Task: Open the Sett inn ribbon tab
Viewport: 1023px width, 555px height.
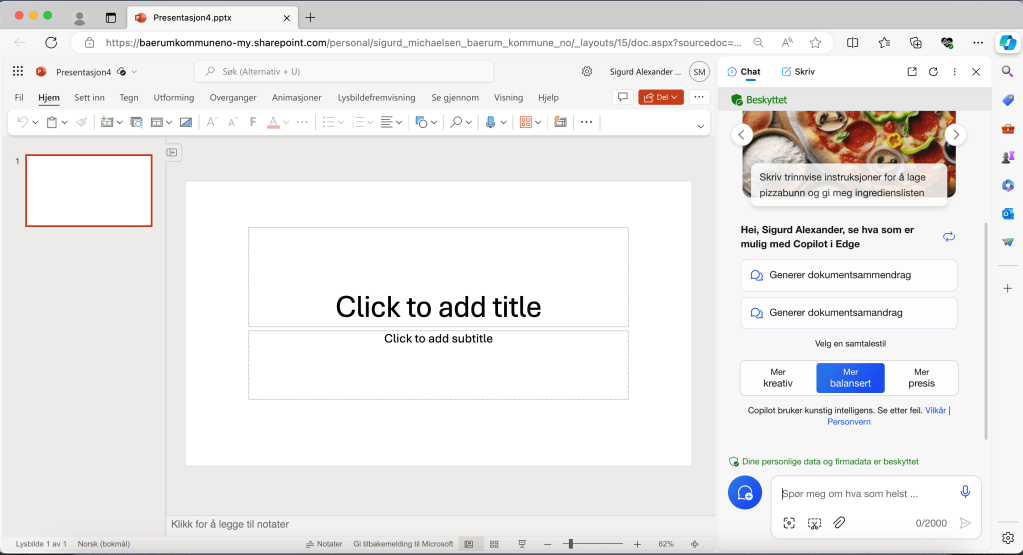Action: click(x=89, y=98)
